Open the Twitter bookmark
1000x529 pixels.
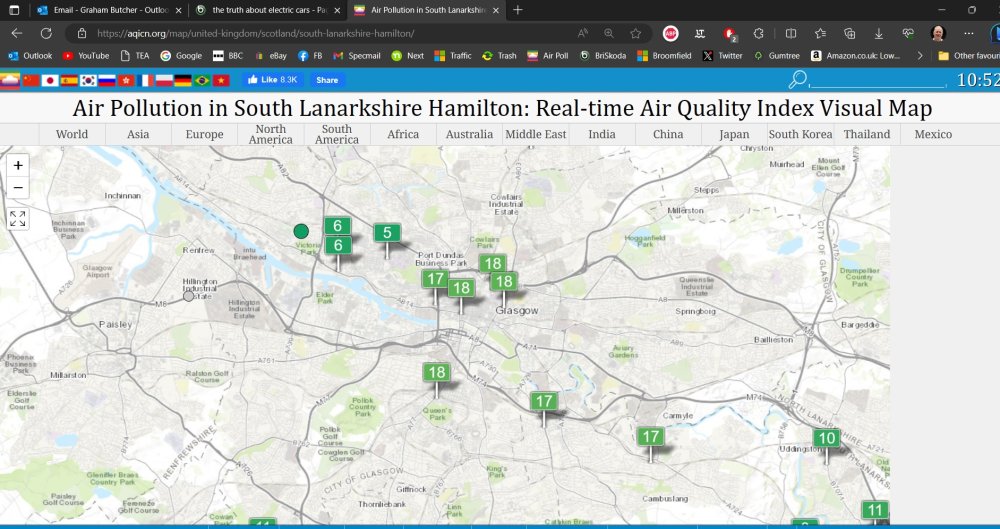(723, 56)
